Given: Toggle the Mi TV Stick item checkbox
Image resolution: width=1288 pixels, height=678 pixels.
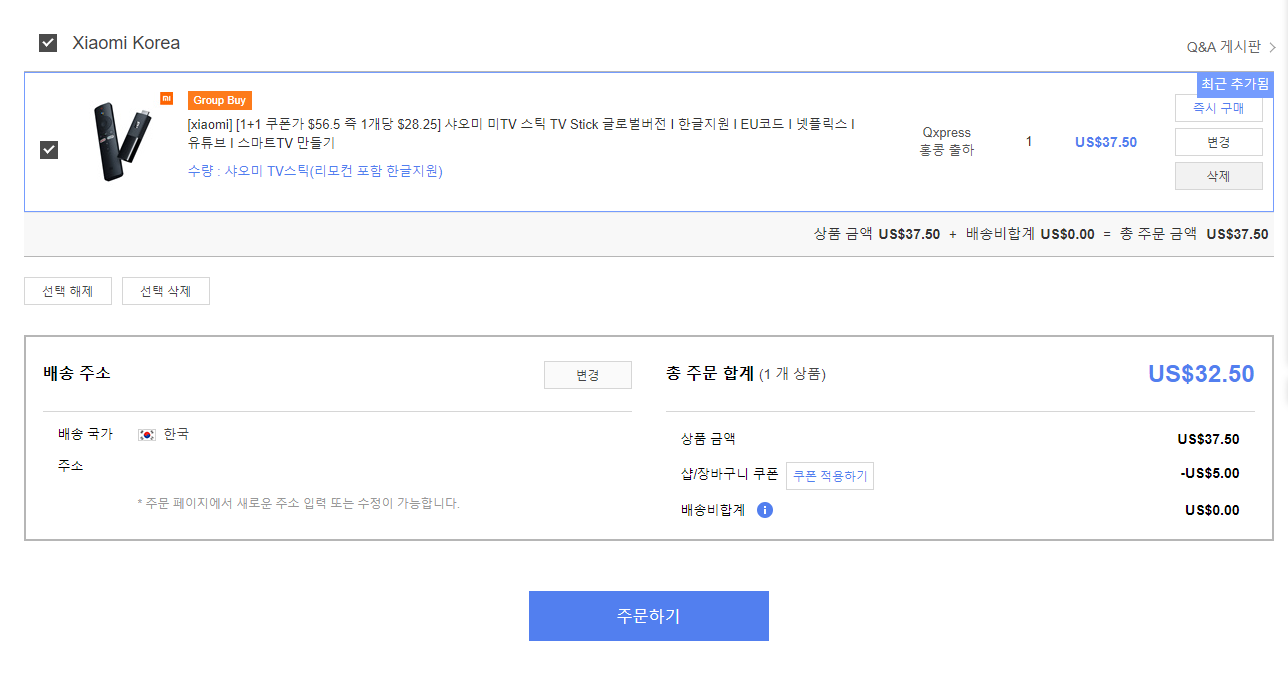Looking at the screenshot, I should click(x=49, y=150).
